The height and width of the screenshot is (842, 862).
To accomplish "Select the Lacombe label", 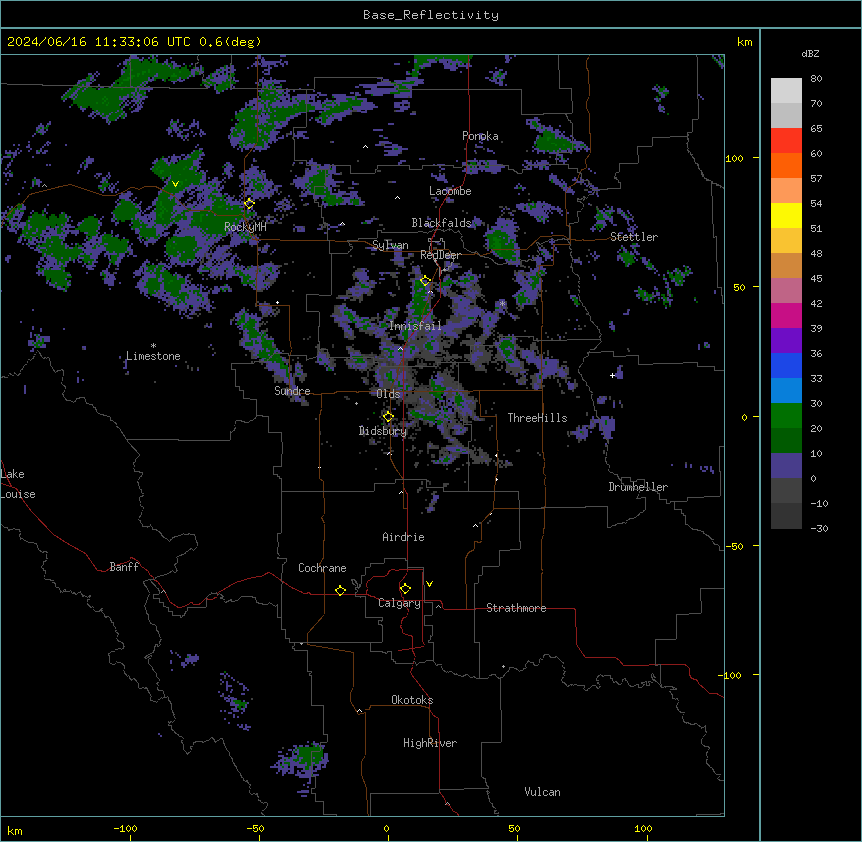I will pos(450,191).
